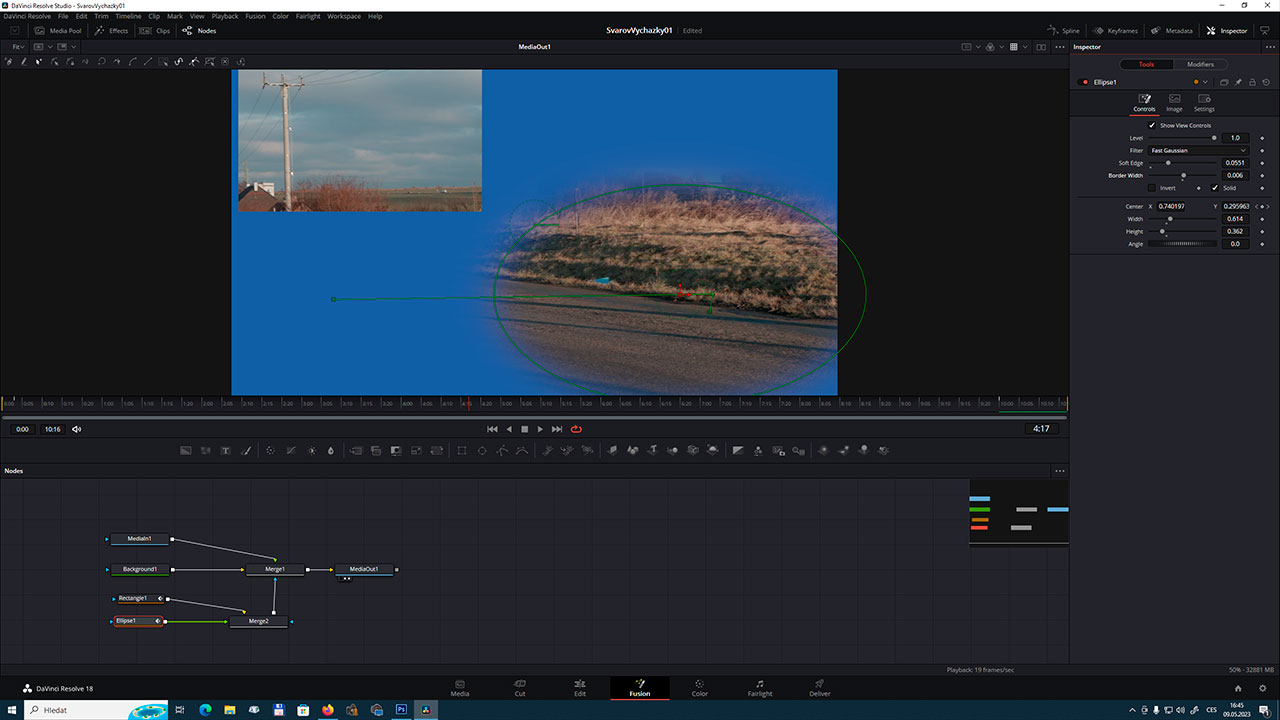Toggle the Inspector panel button
The height and width of the screenshot is (720, 1280).
[1227, 31]
